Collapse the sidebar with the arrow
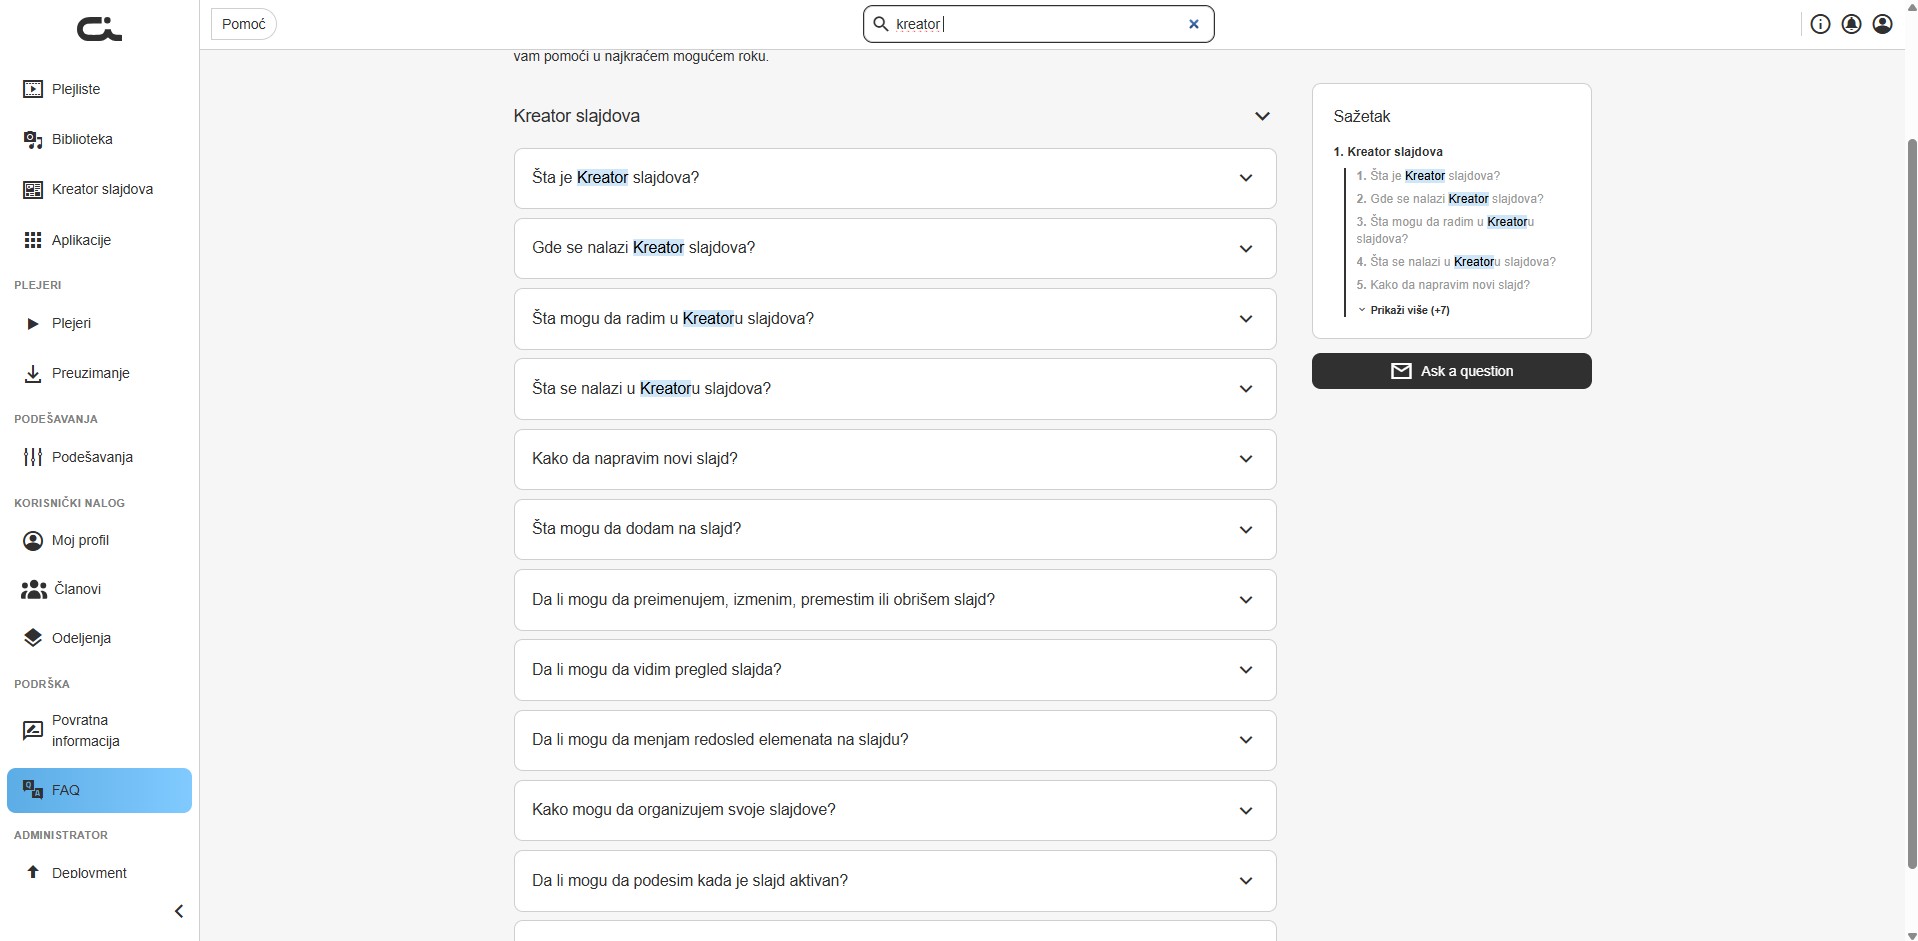 pos(179,911)
